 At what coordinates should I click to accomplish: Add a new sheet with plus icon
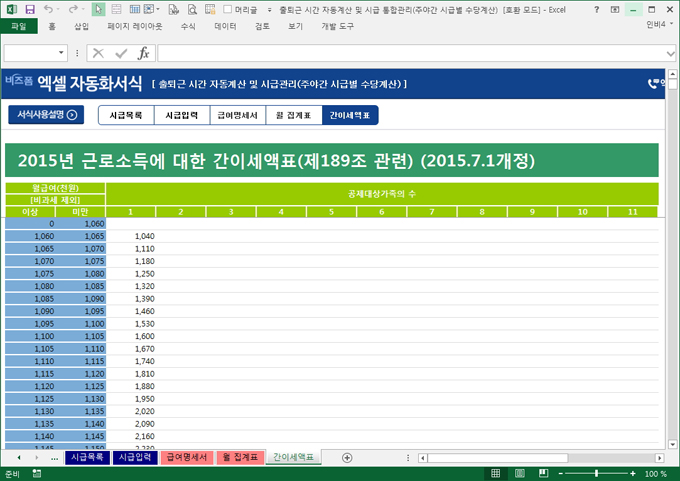click(347, 457)
